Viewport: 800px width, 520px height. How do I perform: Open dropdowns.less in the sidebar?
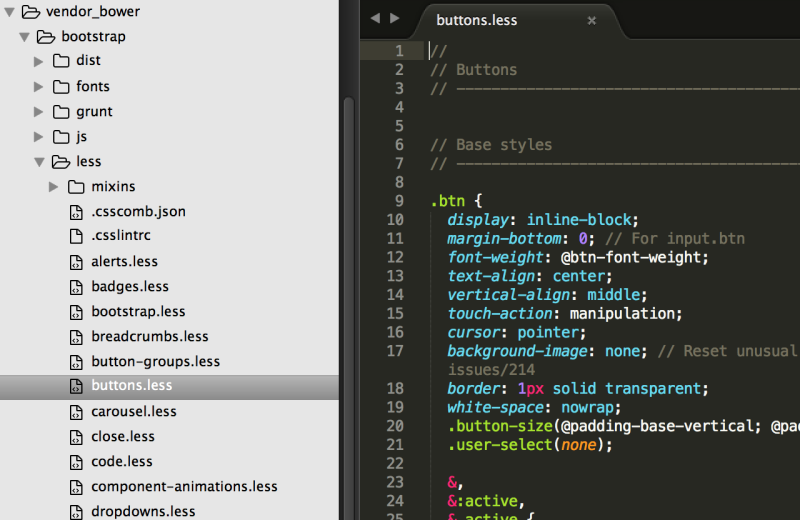pyautogui.click(x=143, y=511)
